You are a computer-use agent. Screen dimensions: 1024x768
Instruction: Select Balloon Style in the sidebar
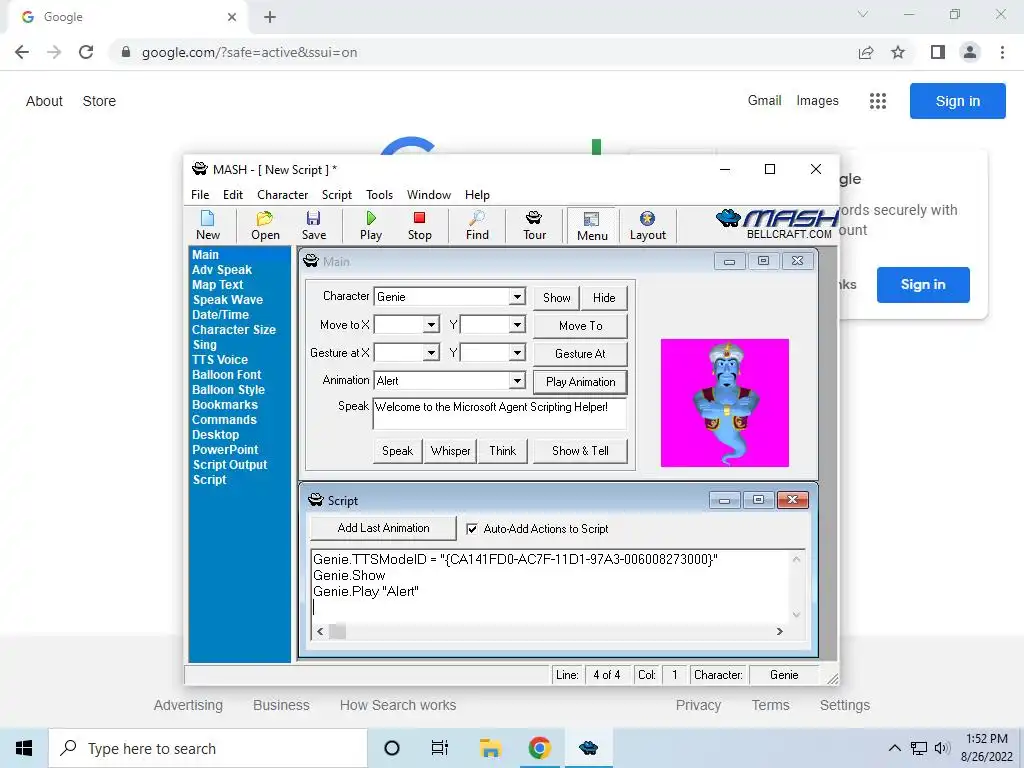pos(229,390)
